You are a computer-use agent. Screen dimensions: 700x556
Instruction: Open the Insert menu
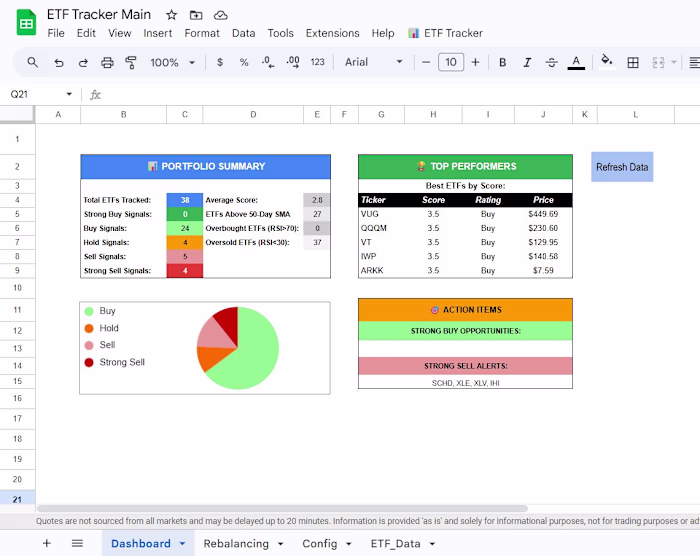pos(158,33)
